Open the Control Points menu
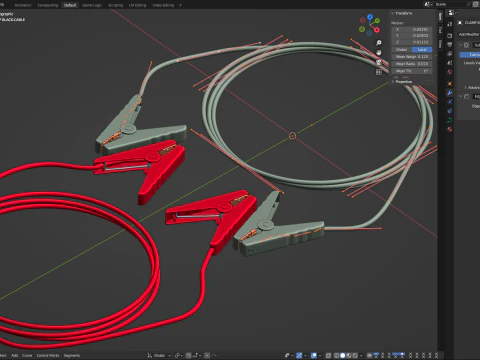This screenshot has height=360, width=480. (x=48, y=355)
